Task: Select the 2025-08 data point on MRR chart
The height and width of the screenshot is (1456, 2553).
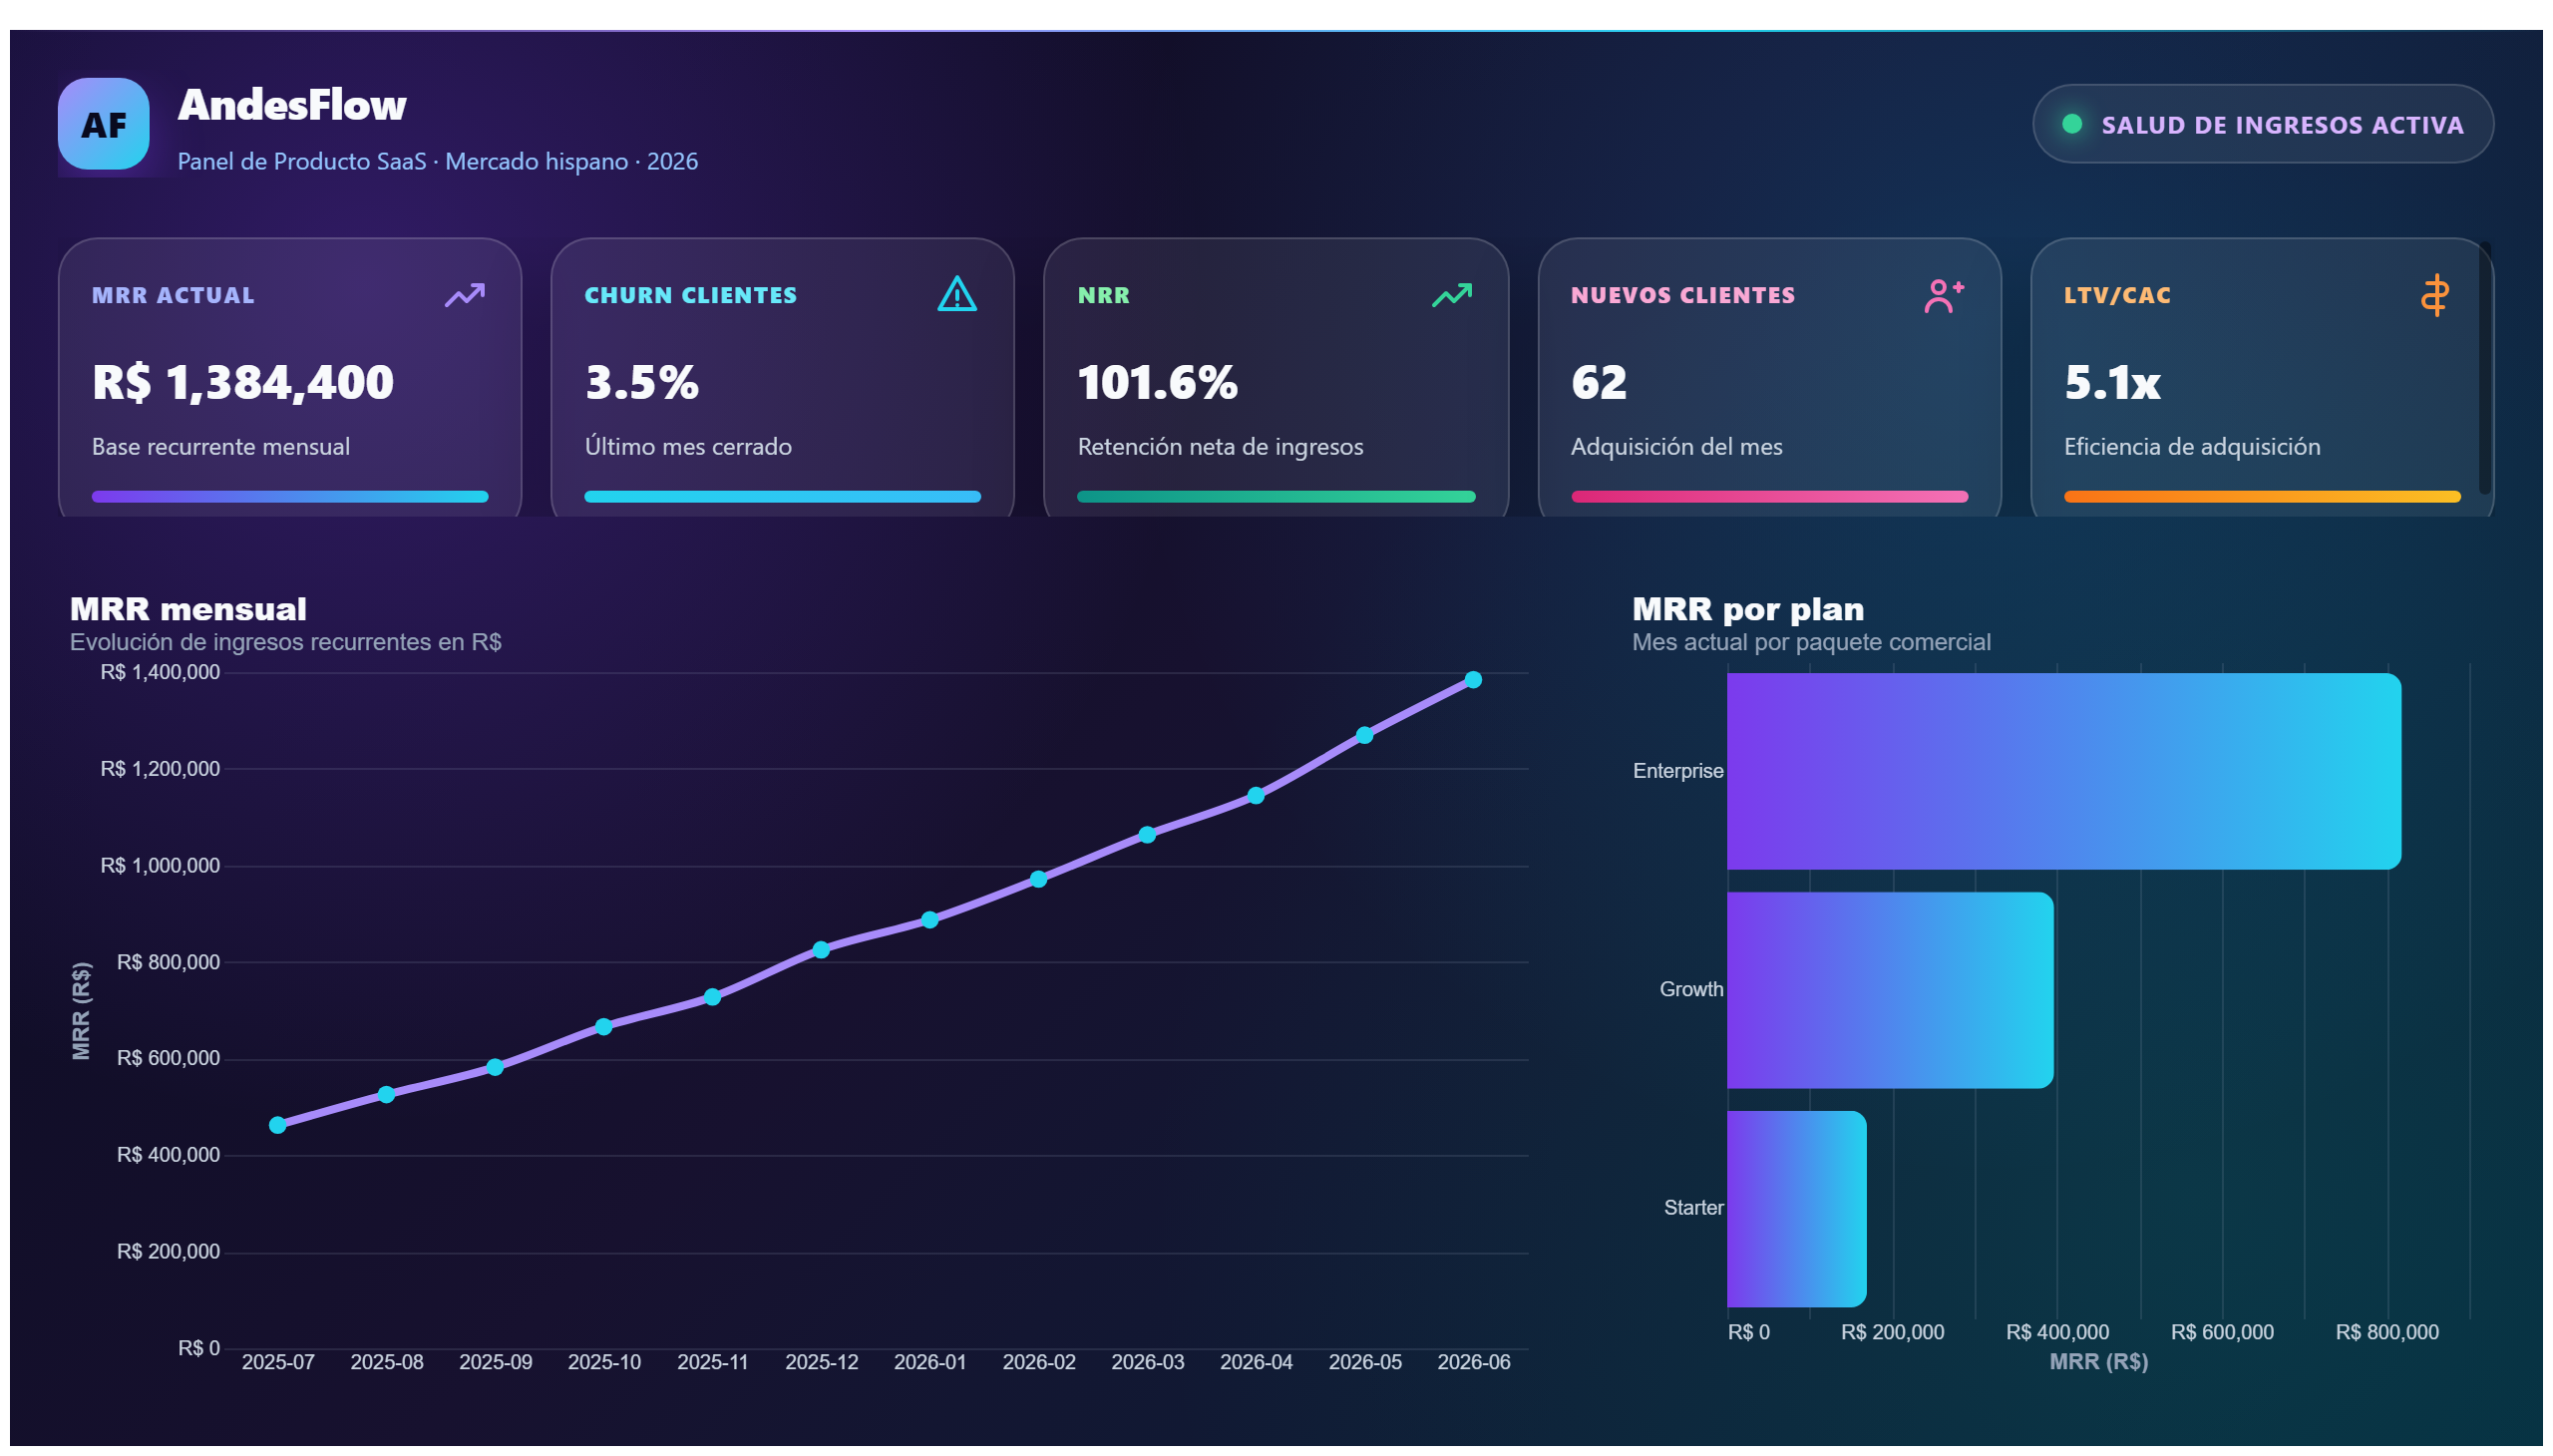Action: (387, 1095)
